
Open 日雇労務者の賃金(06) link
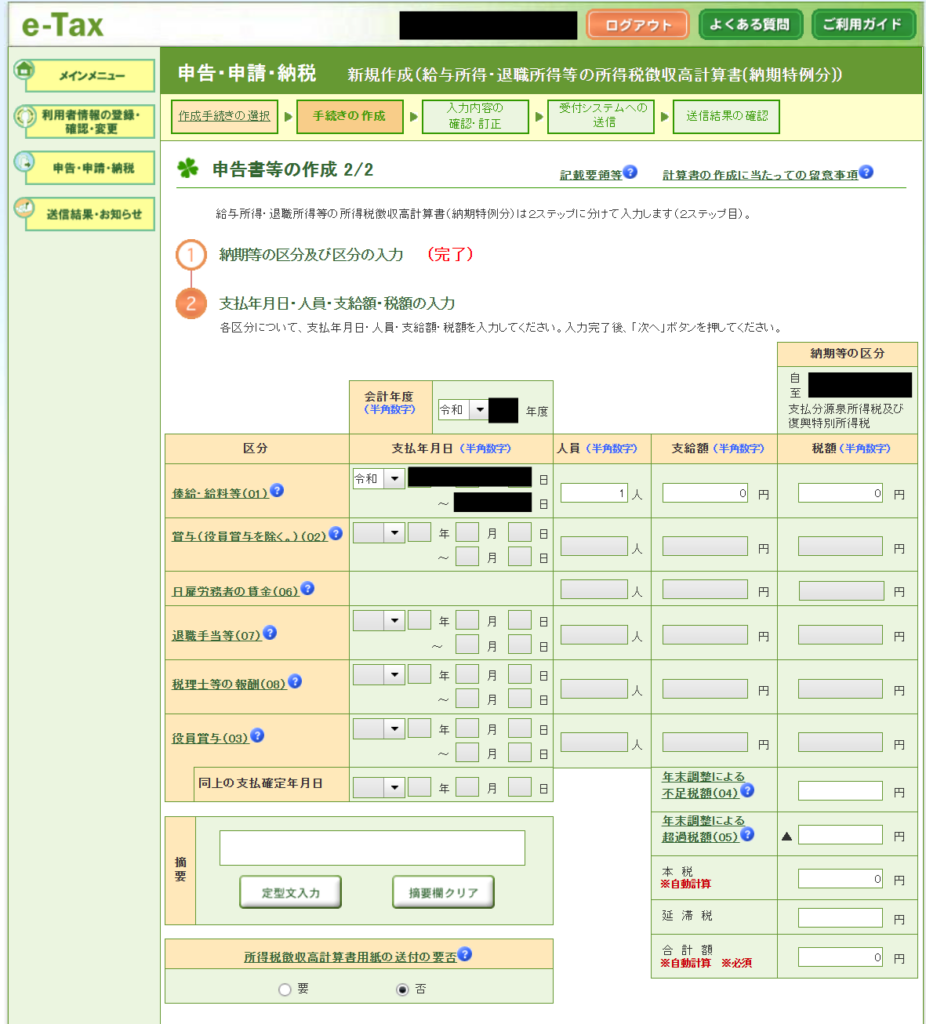click(235, 591)
